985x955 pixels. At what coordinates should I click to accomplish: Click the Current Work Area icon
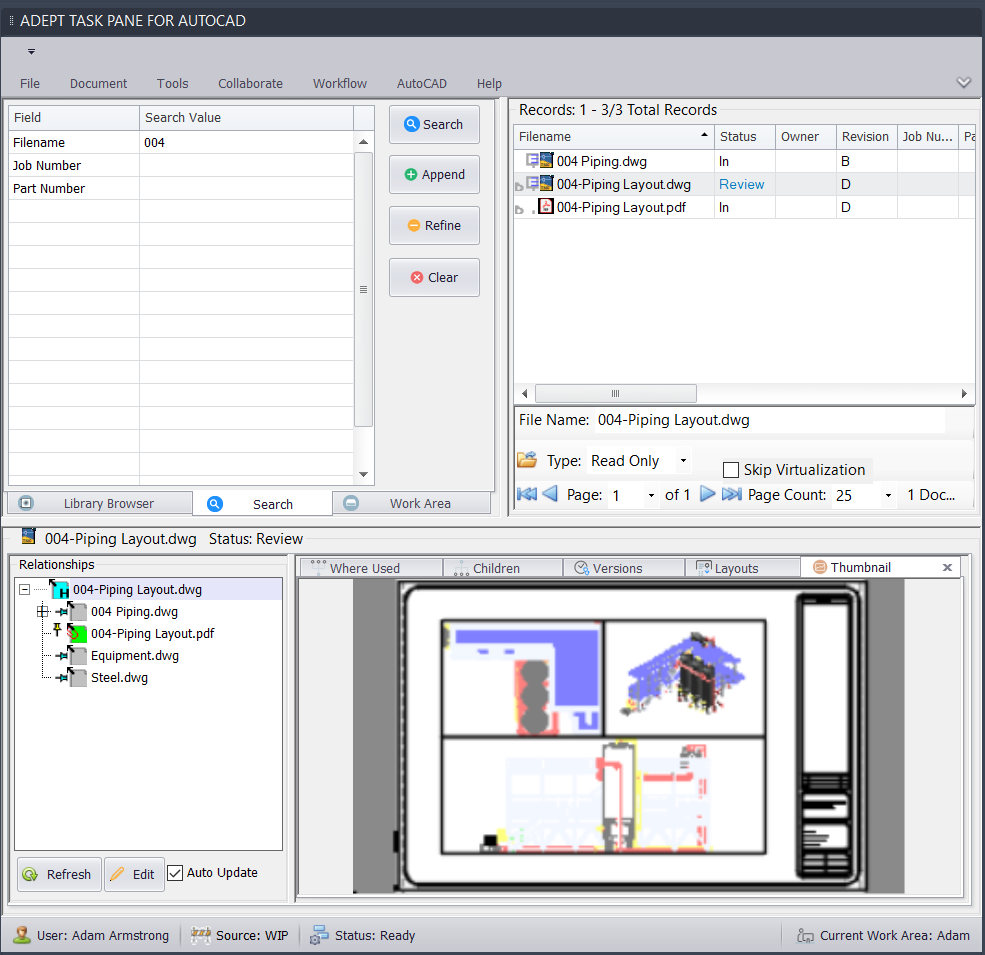805,936
